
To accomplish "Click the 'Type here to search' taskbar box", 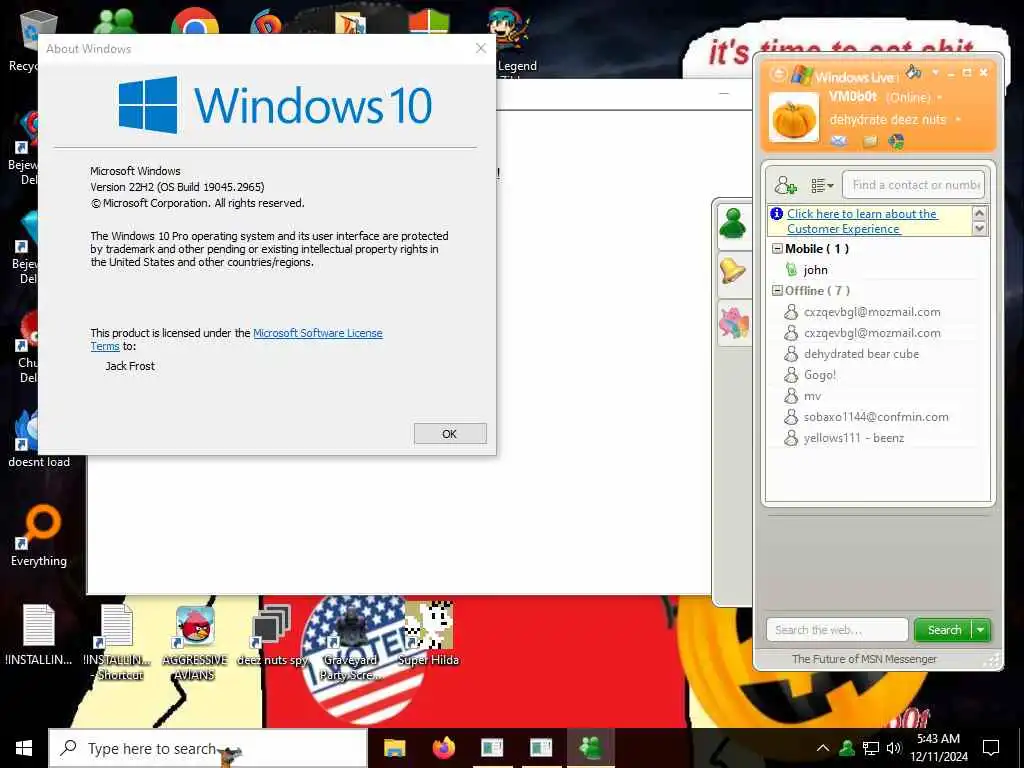I will (208, 748).
